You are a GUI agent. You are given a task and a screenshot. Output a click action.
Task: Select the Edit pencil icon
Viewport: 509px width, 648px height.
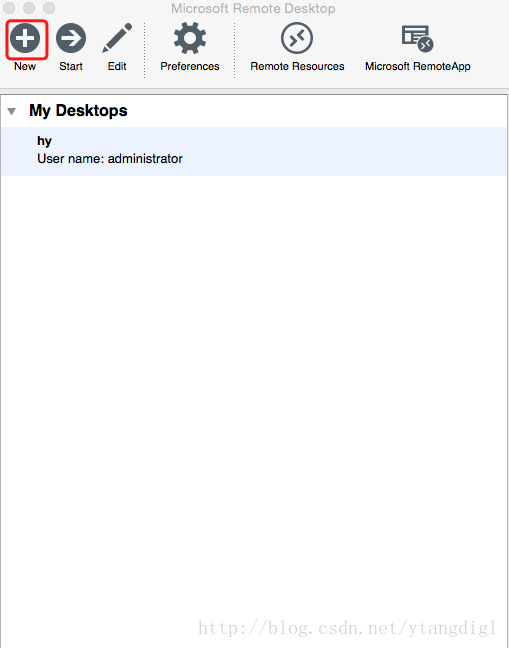(117, 38)
